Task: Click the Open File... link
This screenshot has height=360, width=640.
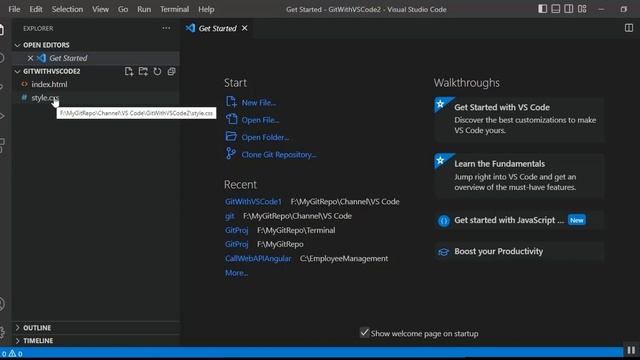Action: [x=260, y=120]
